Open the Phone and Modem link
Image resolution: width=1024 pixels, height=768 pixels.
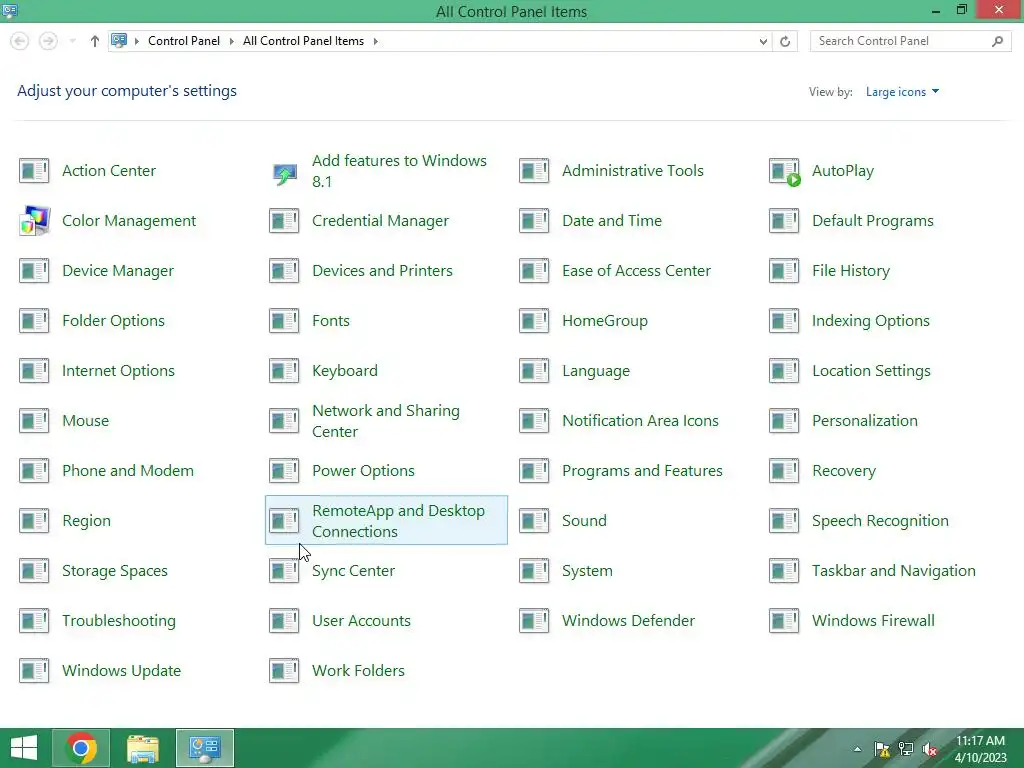pyautogui.click(x=128, y=471)
